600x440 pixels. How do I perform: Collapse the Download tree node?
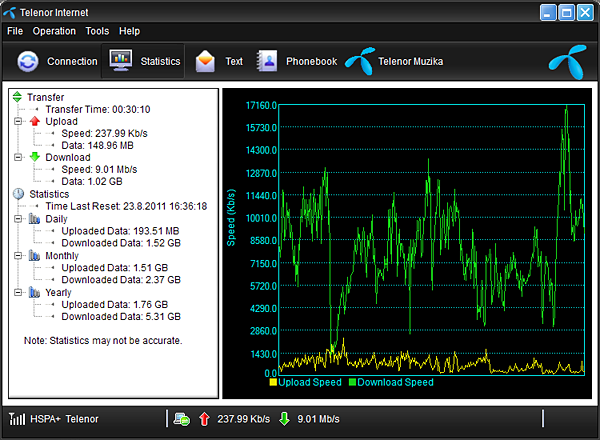pos(18,157)
